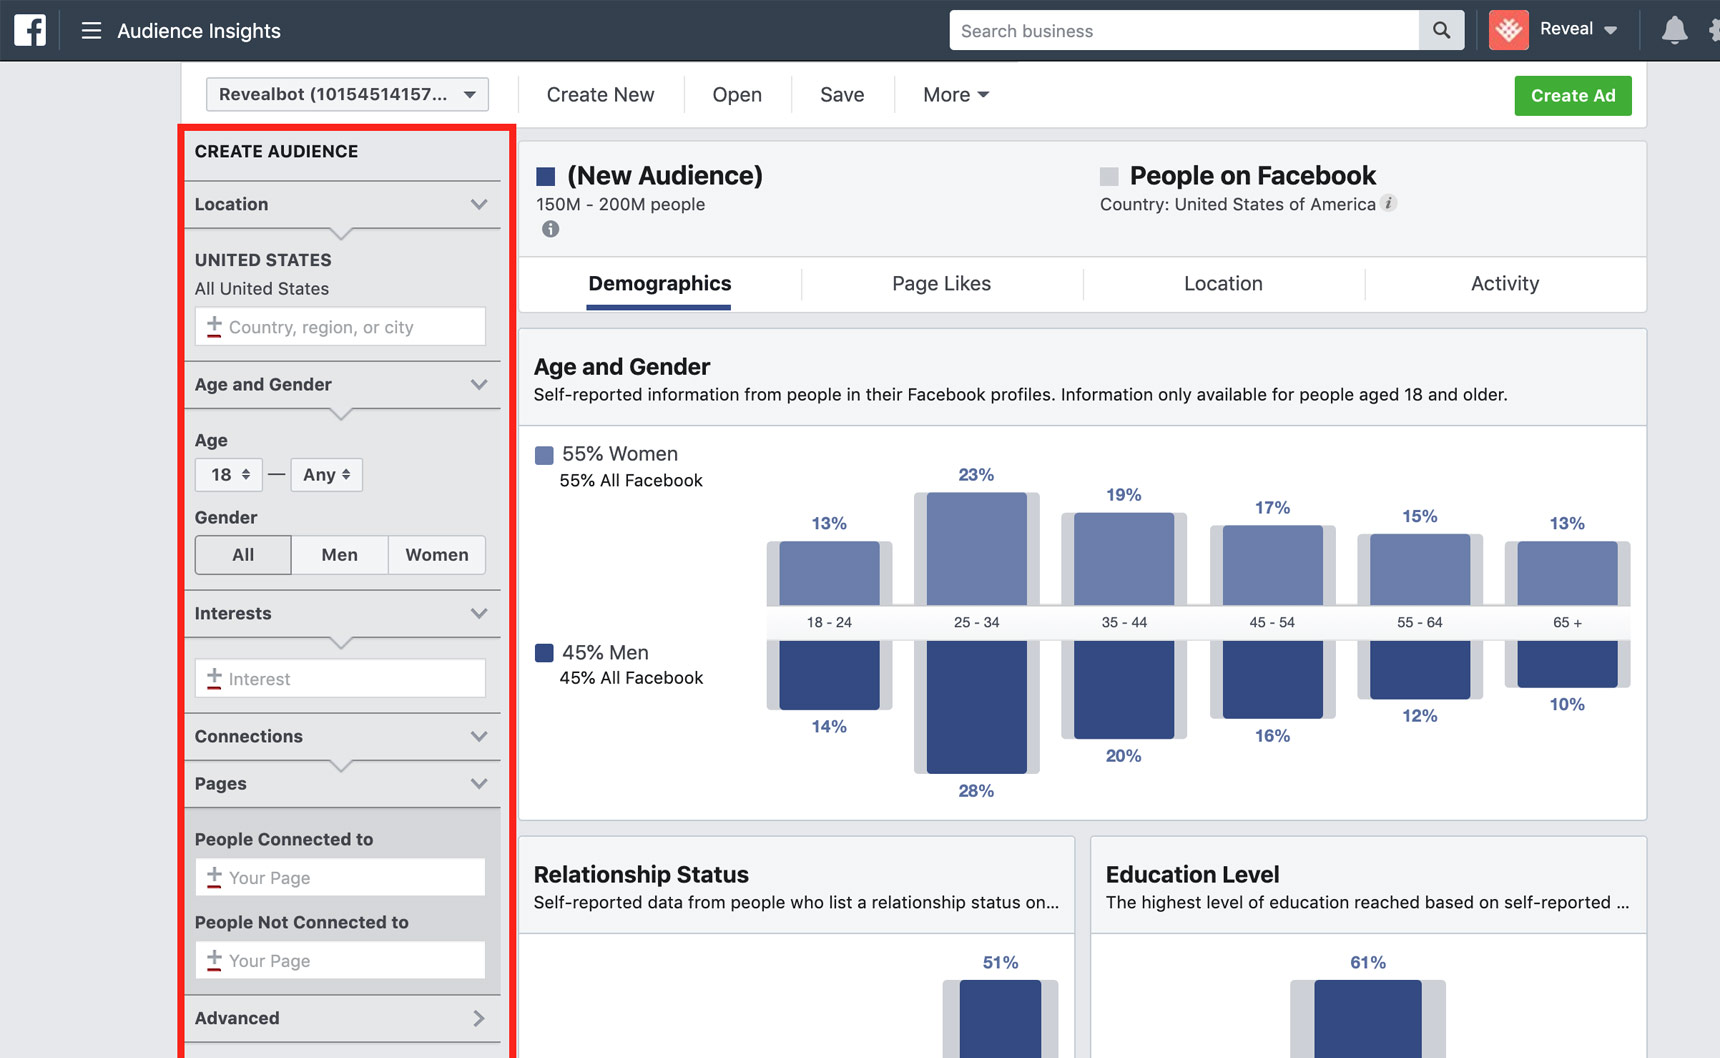Collapse the Age and Gender section chevron

click(479, 385)
